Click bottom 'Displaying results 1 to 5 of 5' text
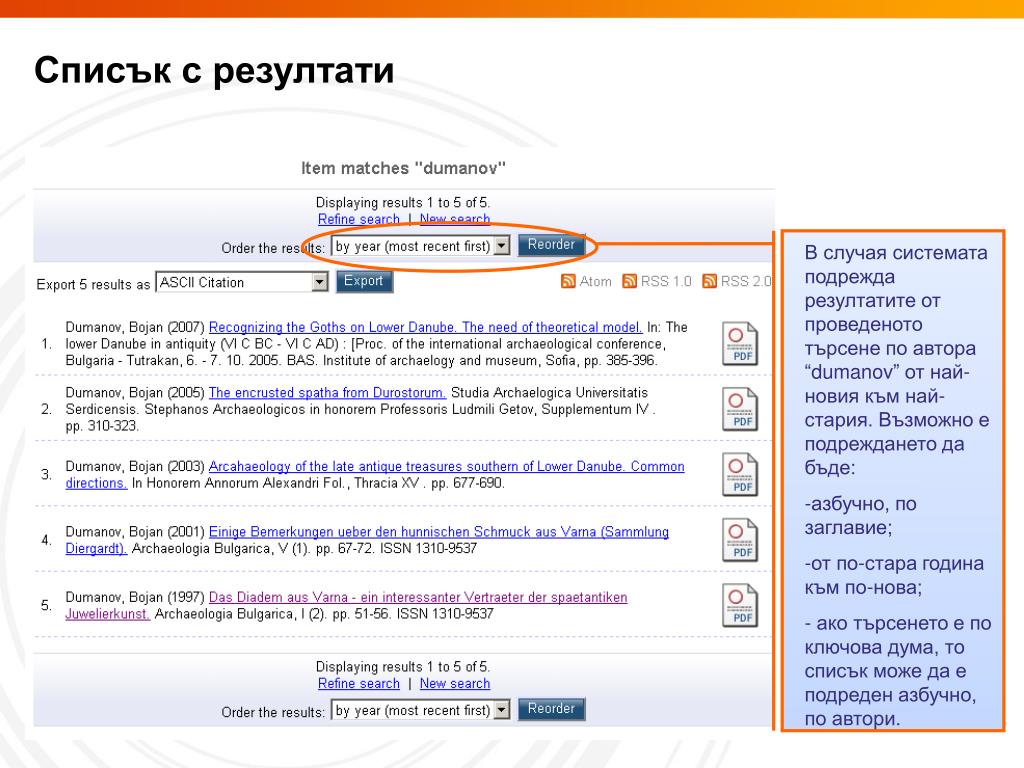 coord(403,667)
